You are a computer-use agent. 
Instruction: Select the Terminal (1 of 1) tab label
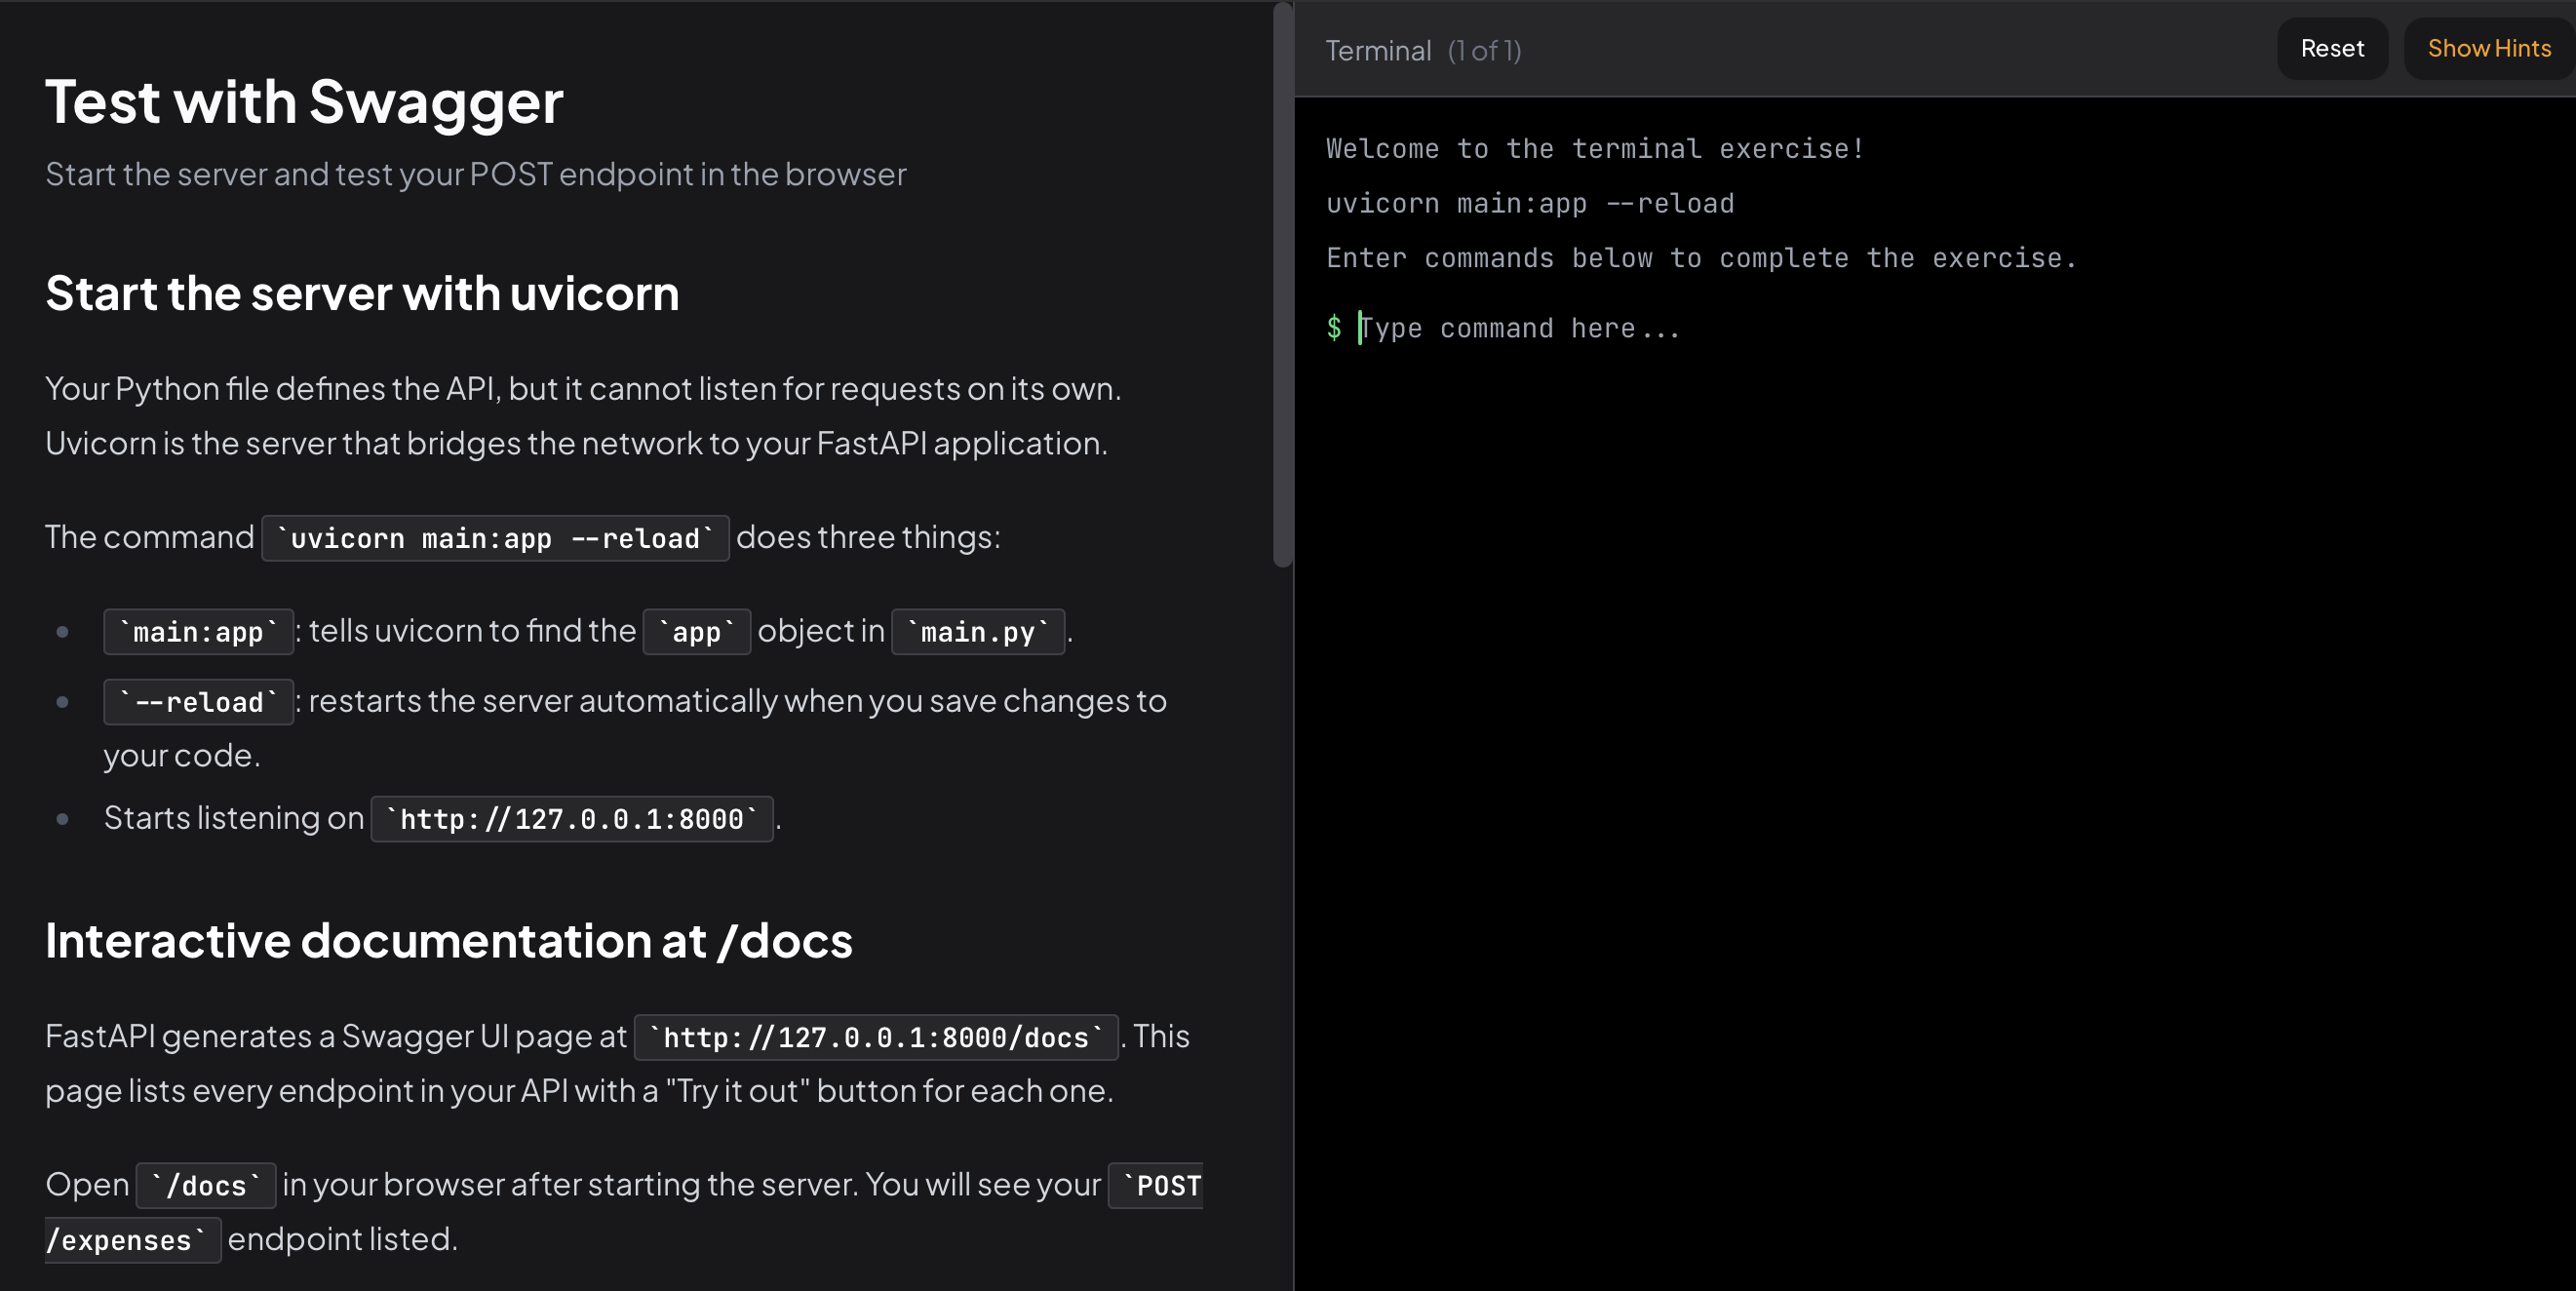tap(1423, 50)
